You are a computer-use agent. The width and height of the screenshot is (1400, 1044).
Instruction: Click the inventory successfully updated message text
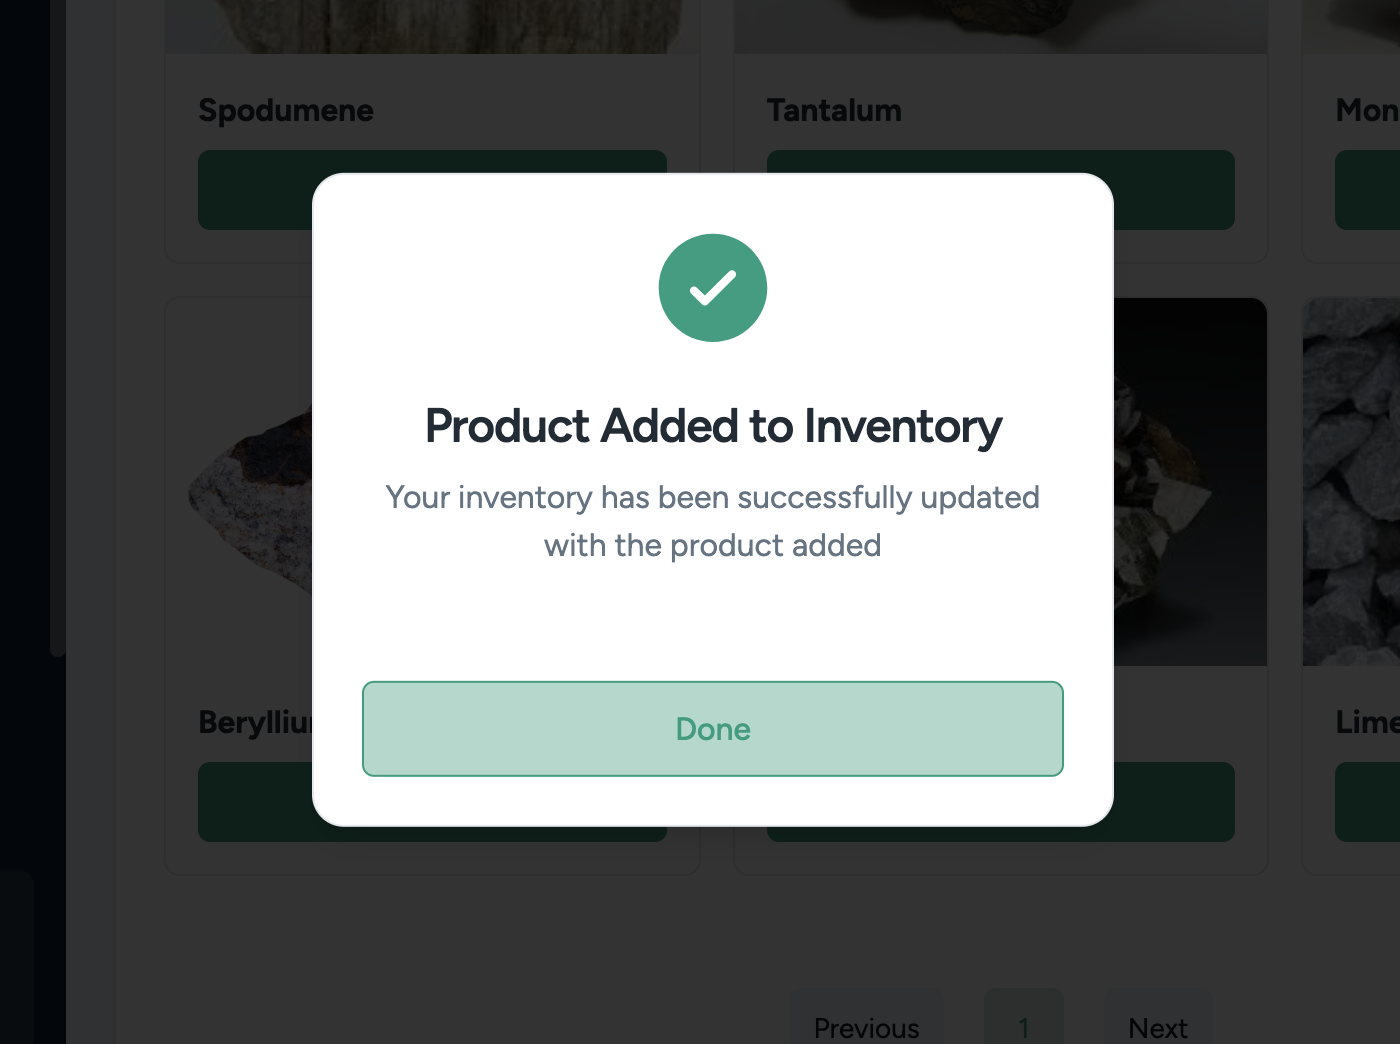coord(712,521)
